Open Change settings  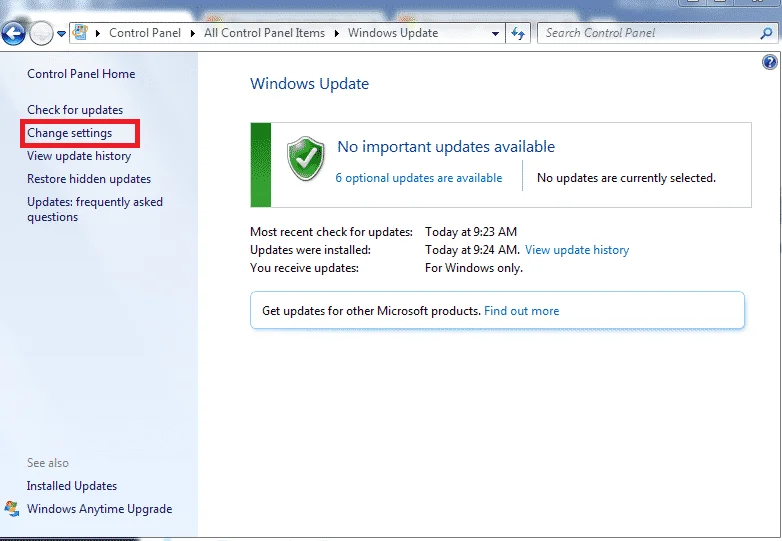click(69, 133)
